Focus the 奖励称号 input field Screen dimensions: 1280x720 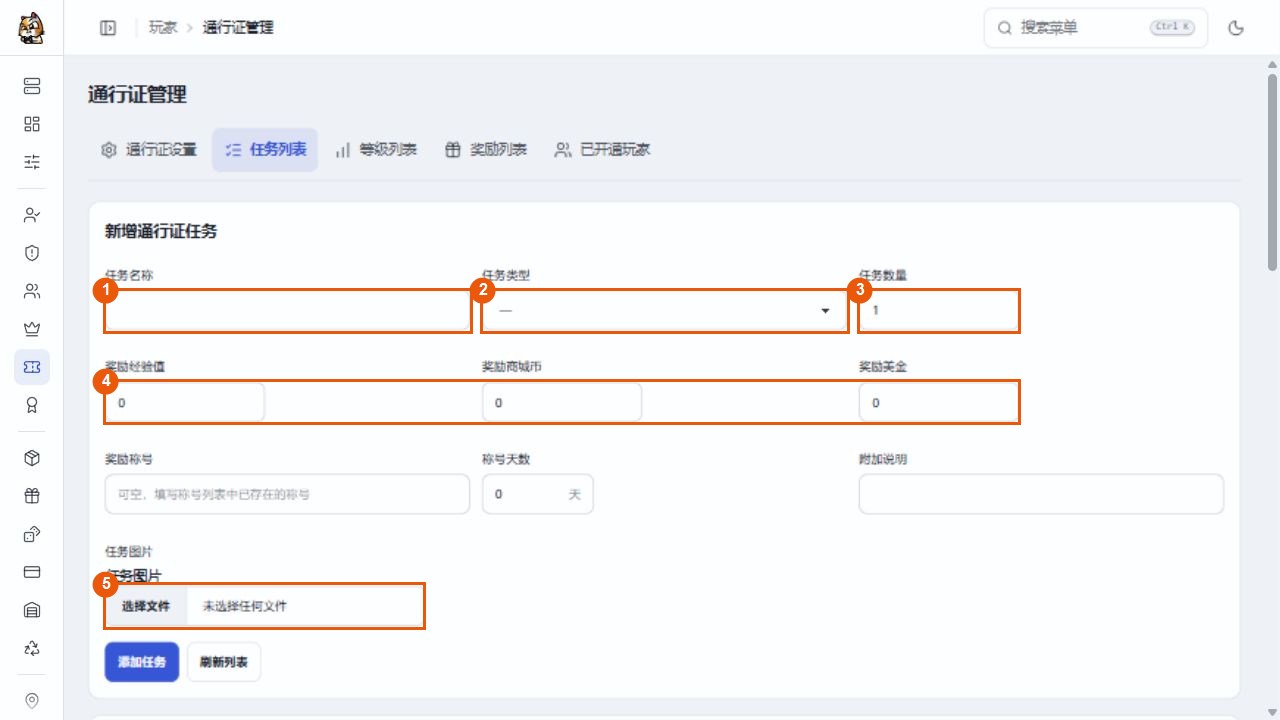pyautogui.click(x=287, y=494)
